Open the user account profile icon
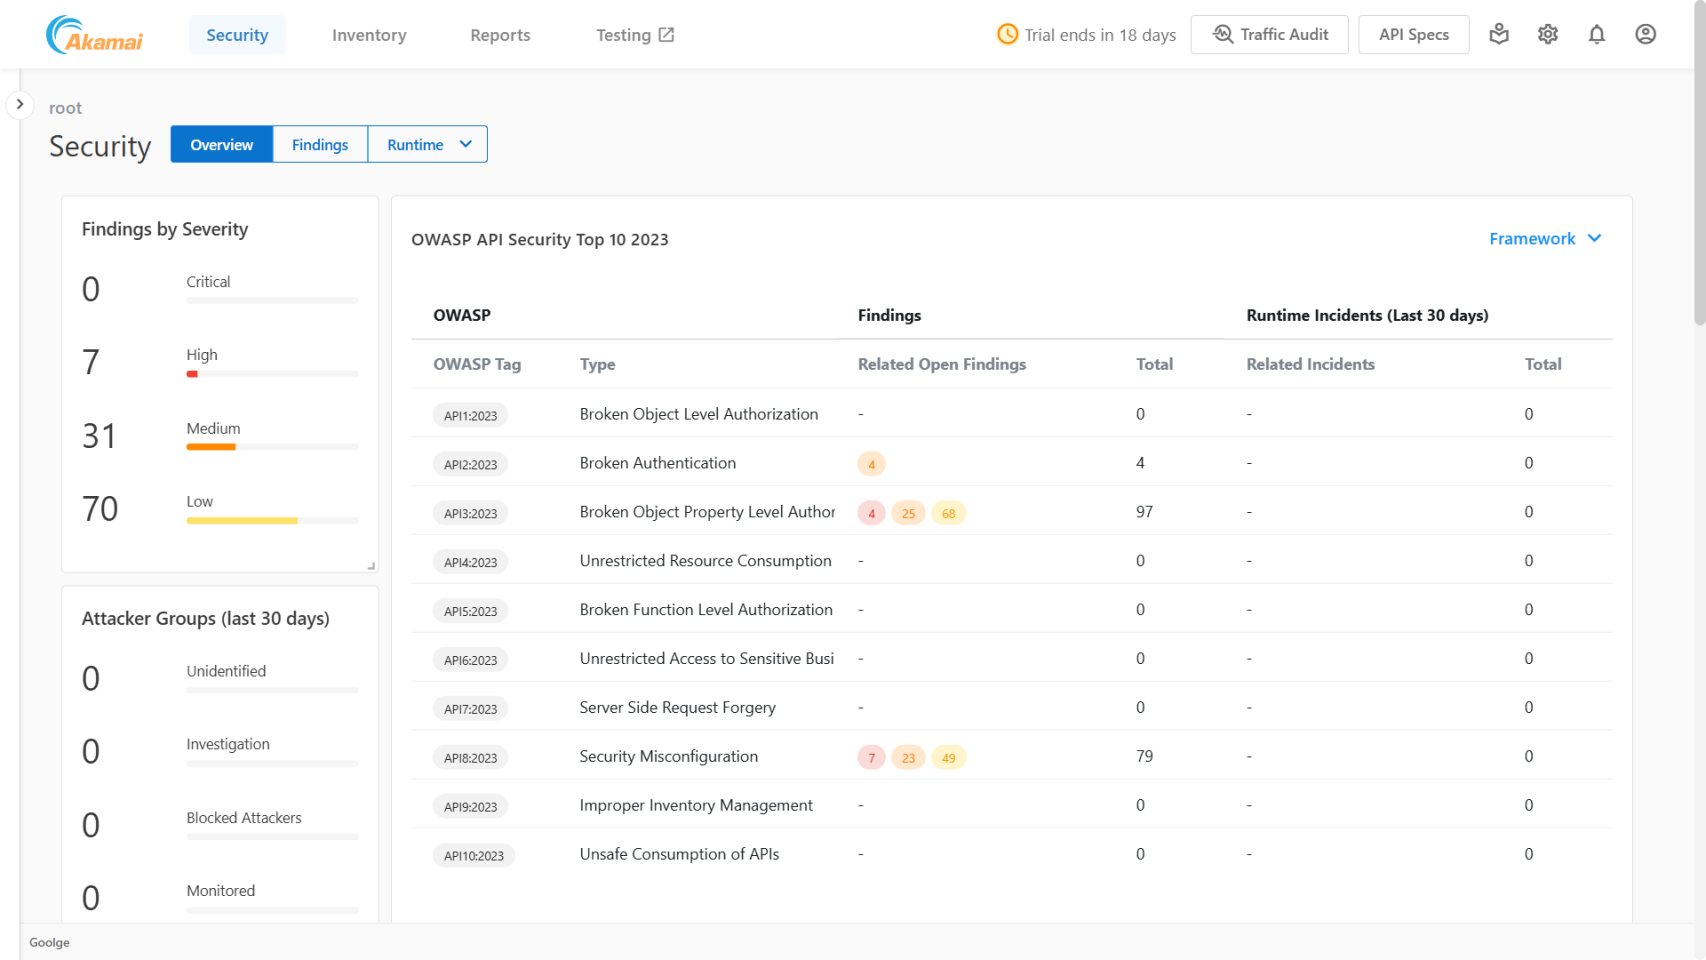Image resolution: width=1706 pixels, height=960 pixels. 1645,35
